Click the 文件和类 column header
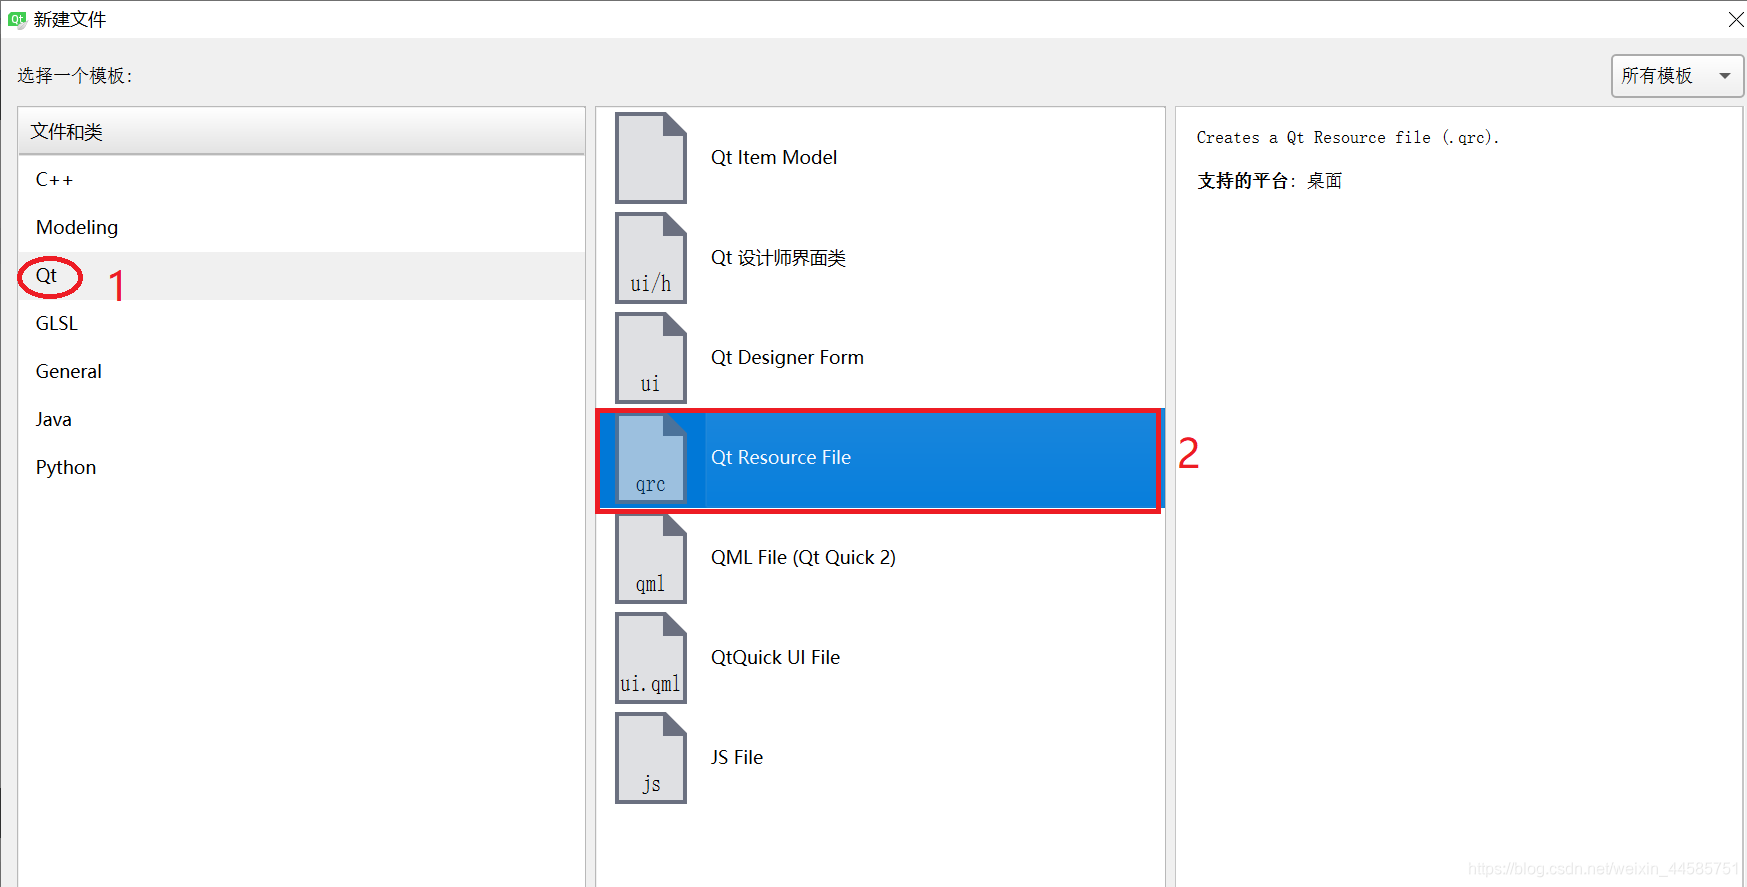1747x887 pixels. click(x=301, y=132)
